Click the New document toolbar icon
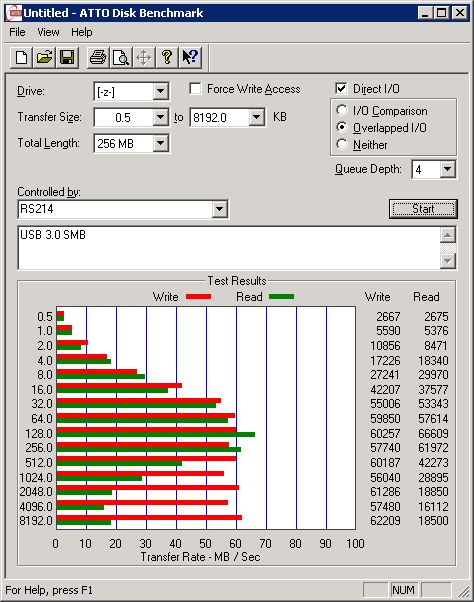 [x=21, y=58]
